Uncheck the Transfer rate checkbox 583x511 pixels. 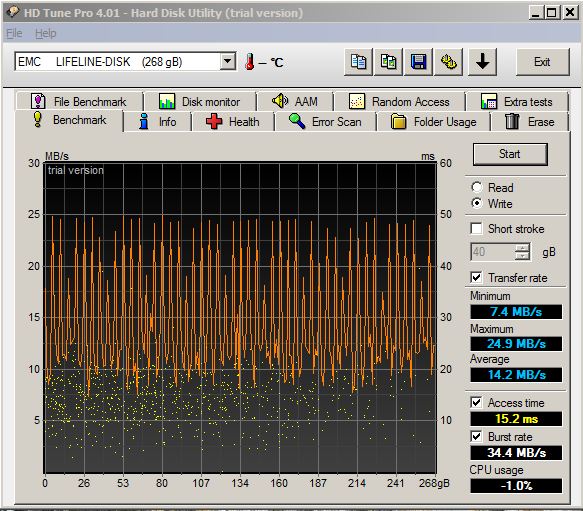[x=476, y=277]
